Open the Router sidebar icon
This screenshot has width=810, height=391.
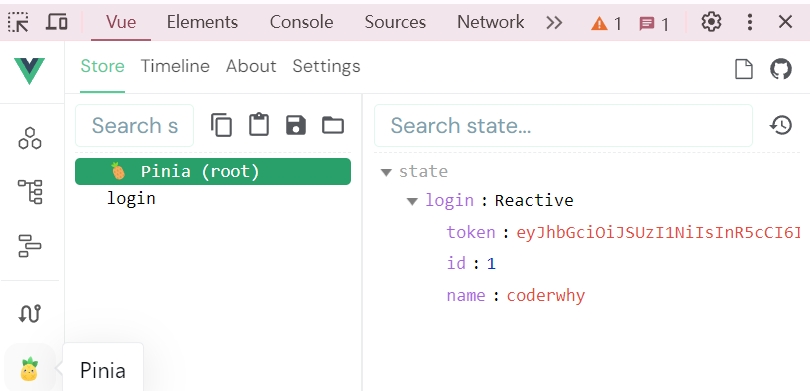point(29,314)
